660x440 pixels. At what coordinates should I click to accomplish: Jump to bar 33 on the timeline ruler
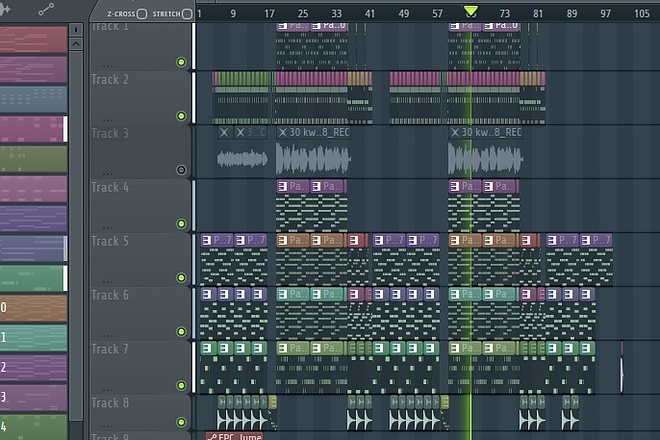[x=336, y=14]
